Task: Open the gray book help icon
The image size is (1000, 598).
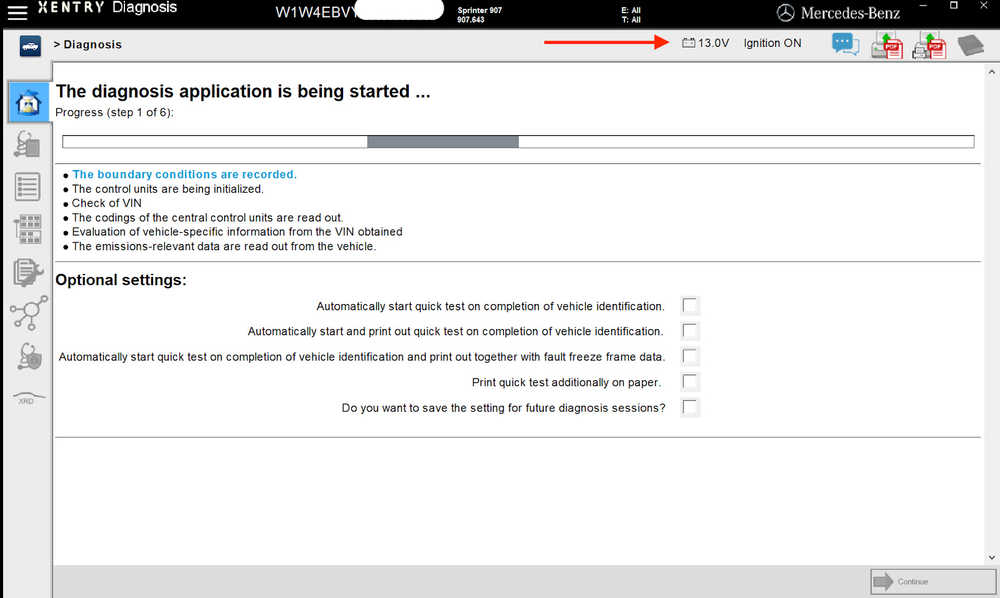Action: coord(971,45)
